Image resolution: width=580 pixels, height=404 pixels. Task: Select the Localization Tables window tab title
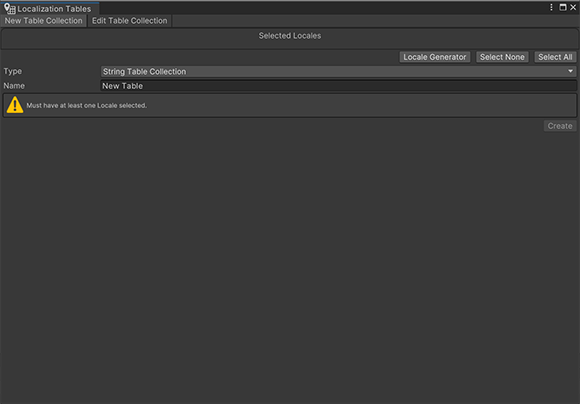pyautogui.click(x=54, y=9)
